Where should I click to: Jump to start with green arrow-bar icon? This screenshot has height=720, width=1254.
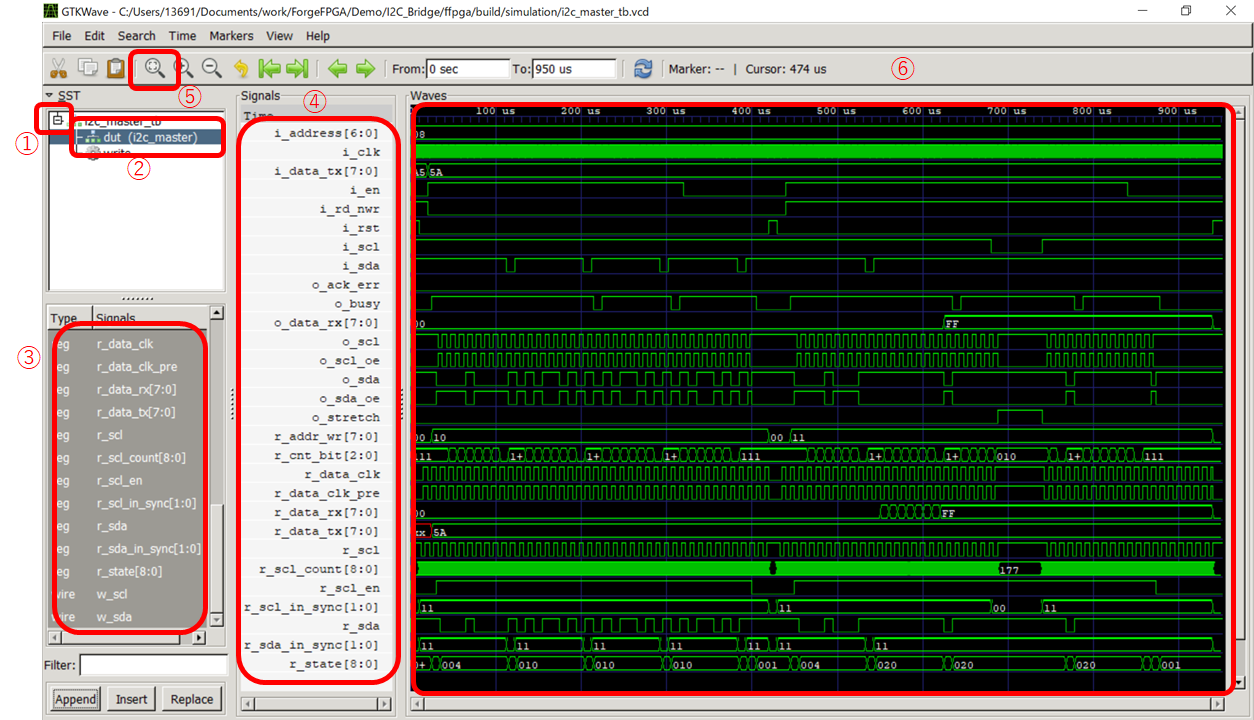[269, 68]
